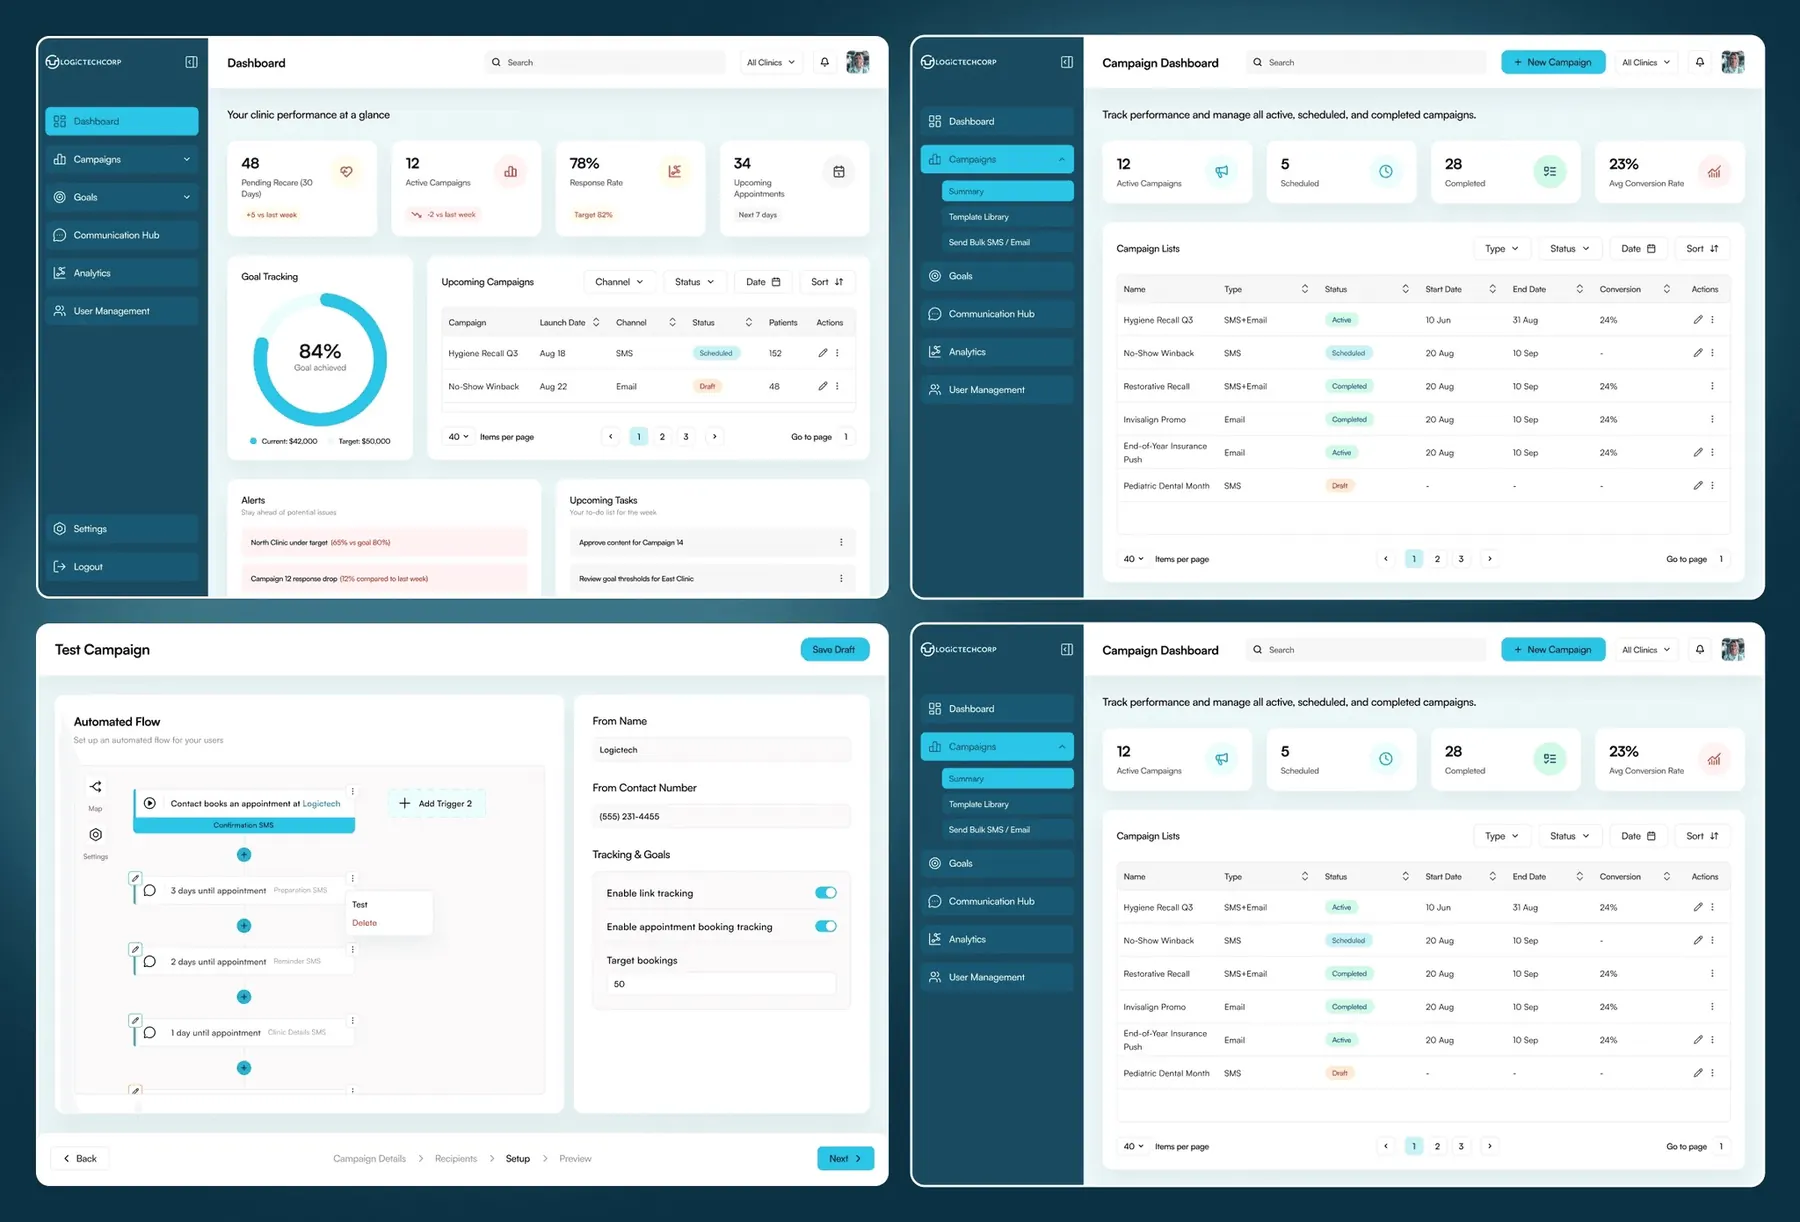
Task: Click the Add Trigger 2 button
Action: pyautogui.click(x=437, y=803)
